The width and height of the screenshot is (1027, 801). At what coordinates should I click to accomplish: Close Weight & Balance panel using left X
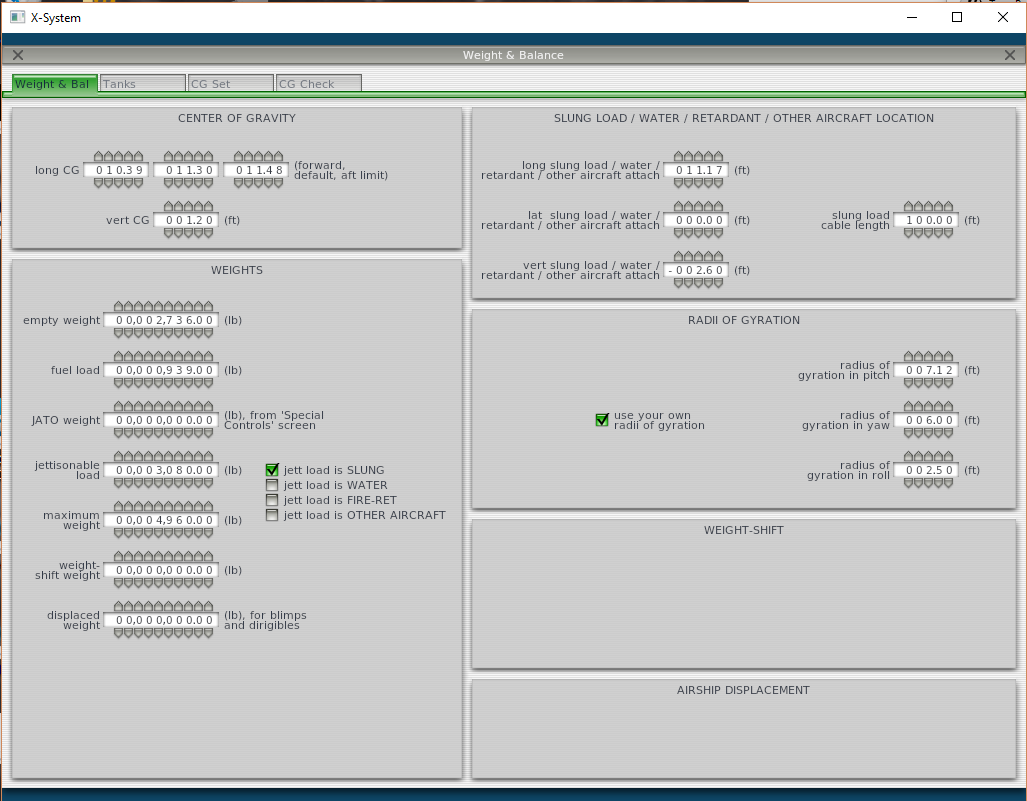18,55
